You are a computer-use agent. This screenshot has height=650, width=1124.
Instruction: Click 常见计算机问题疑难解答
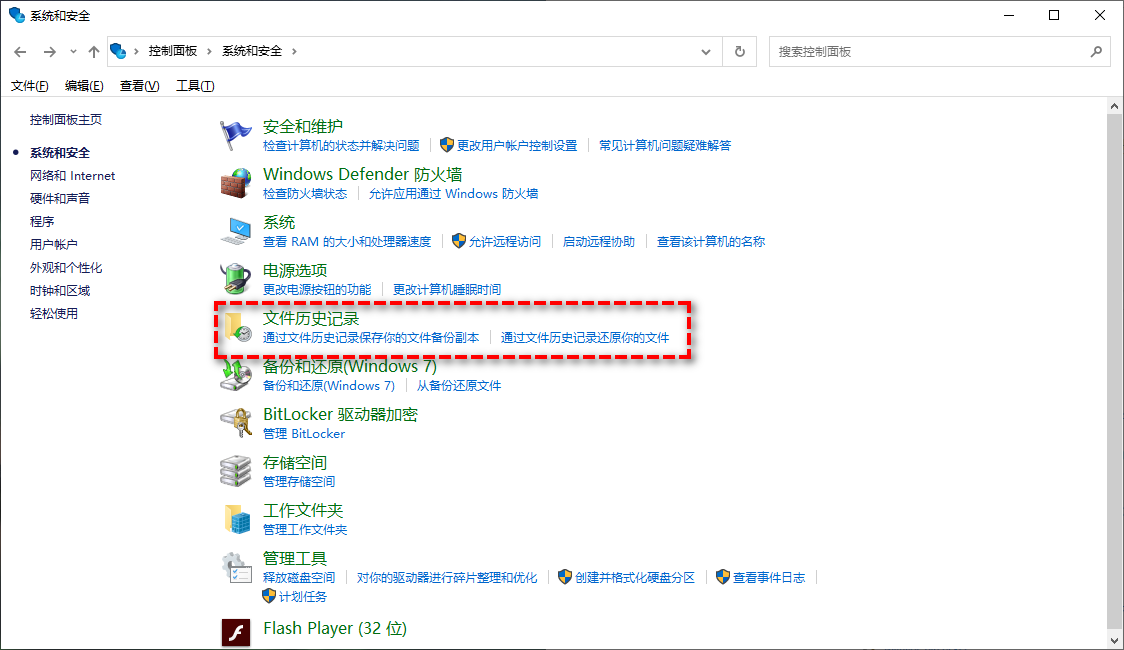click(x=665, y=145)
